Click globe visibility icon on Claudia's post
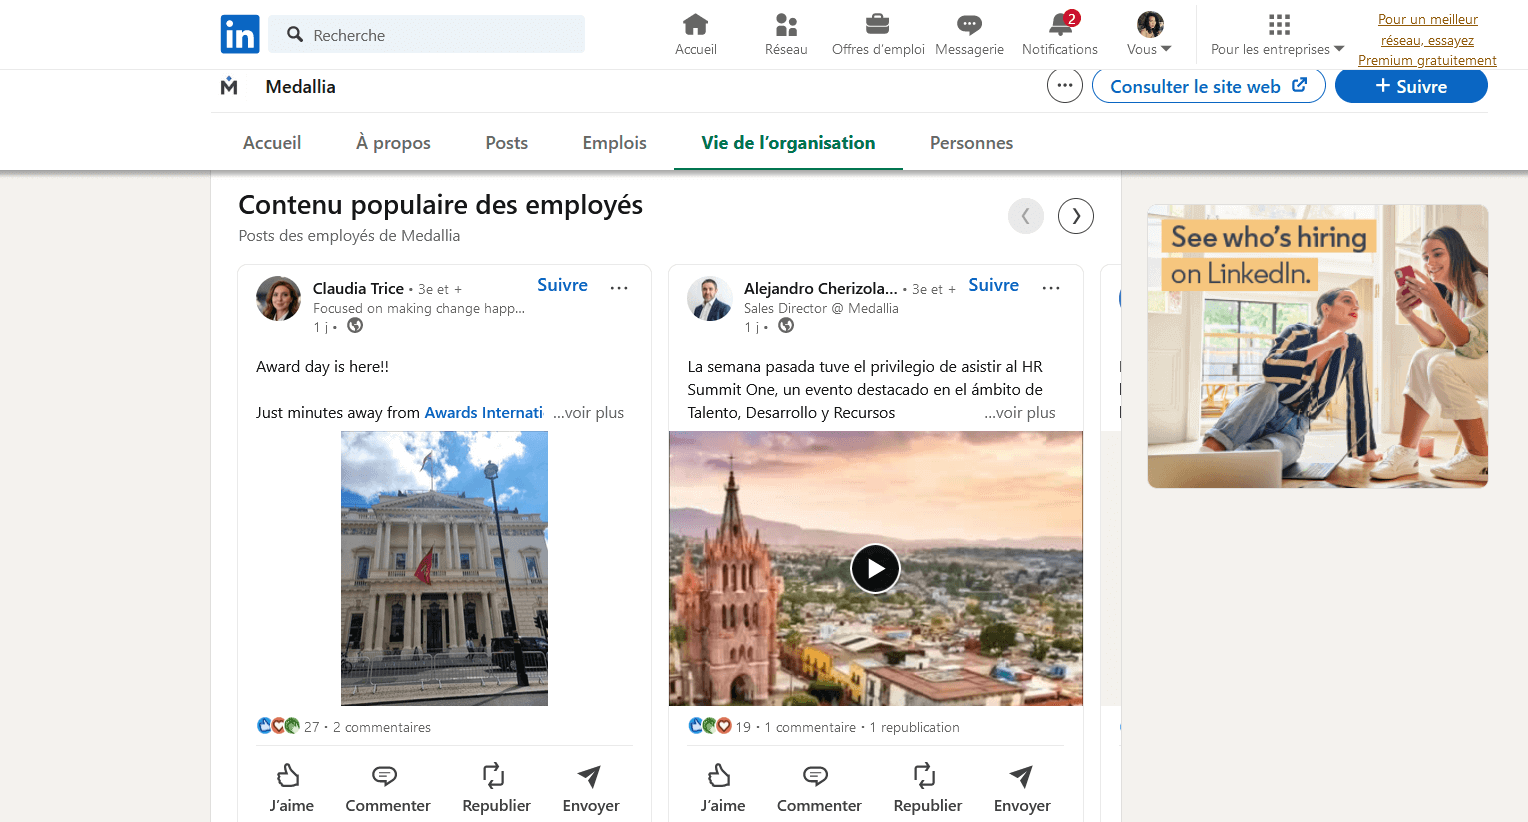The width and height of the screenshot is (1528, 822). 355,326
